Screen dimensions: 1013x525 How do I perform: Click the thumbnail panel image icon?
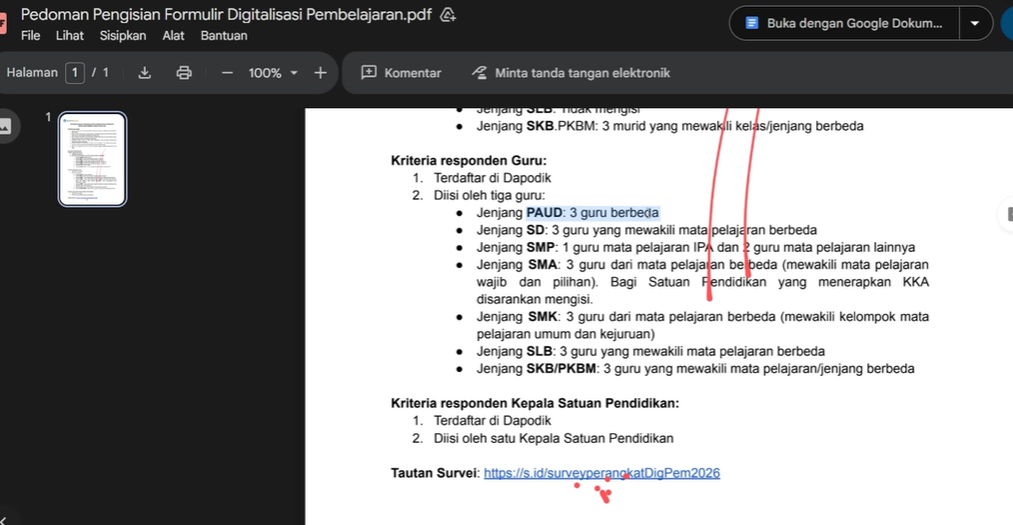click(x=5, y=127)
